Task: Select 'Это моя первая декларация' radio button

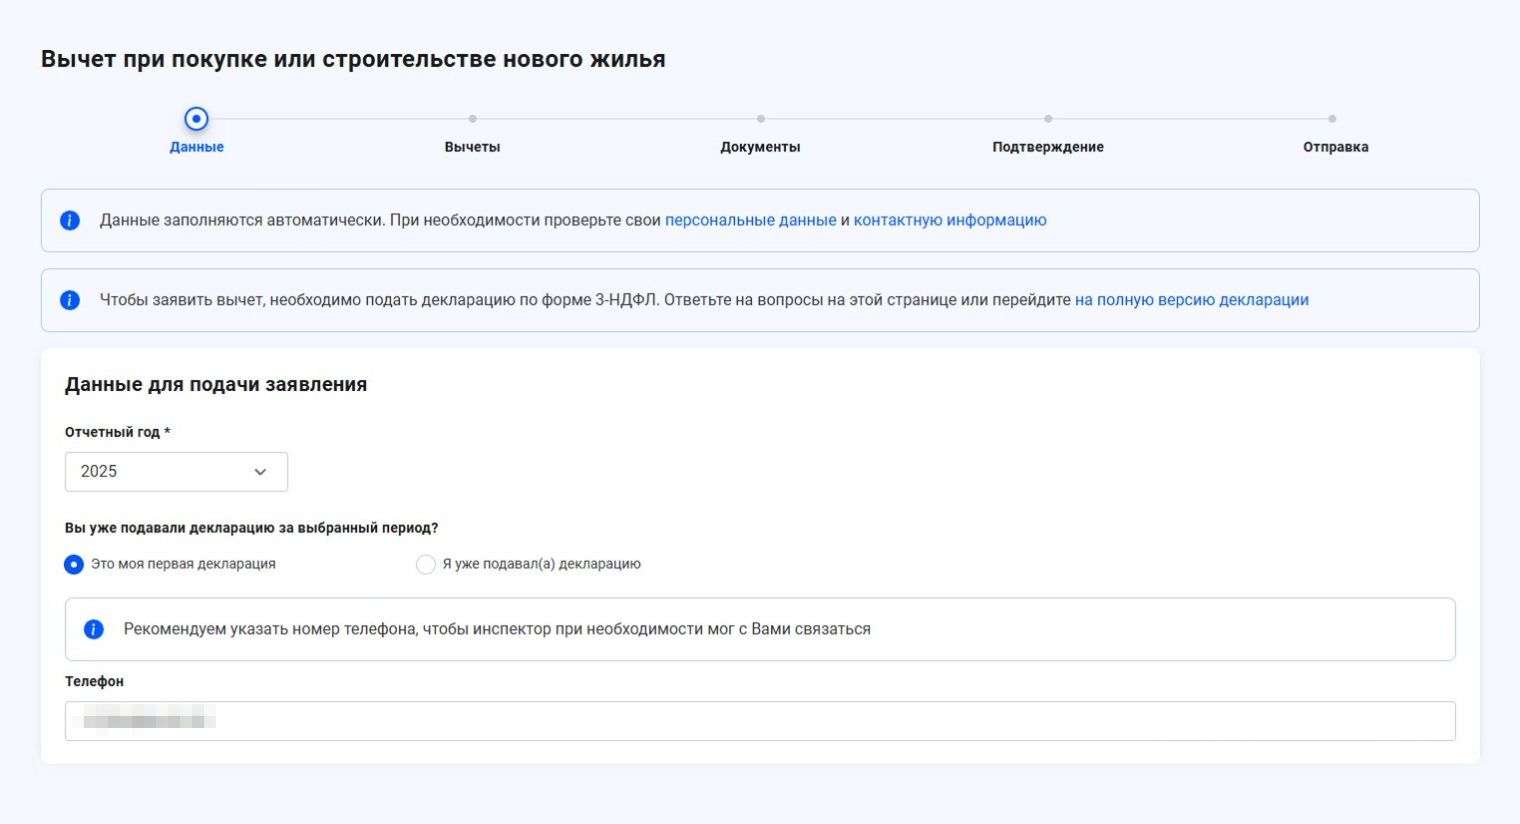Action: [x=74, y=564]
